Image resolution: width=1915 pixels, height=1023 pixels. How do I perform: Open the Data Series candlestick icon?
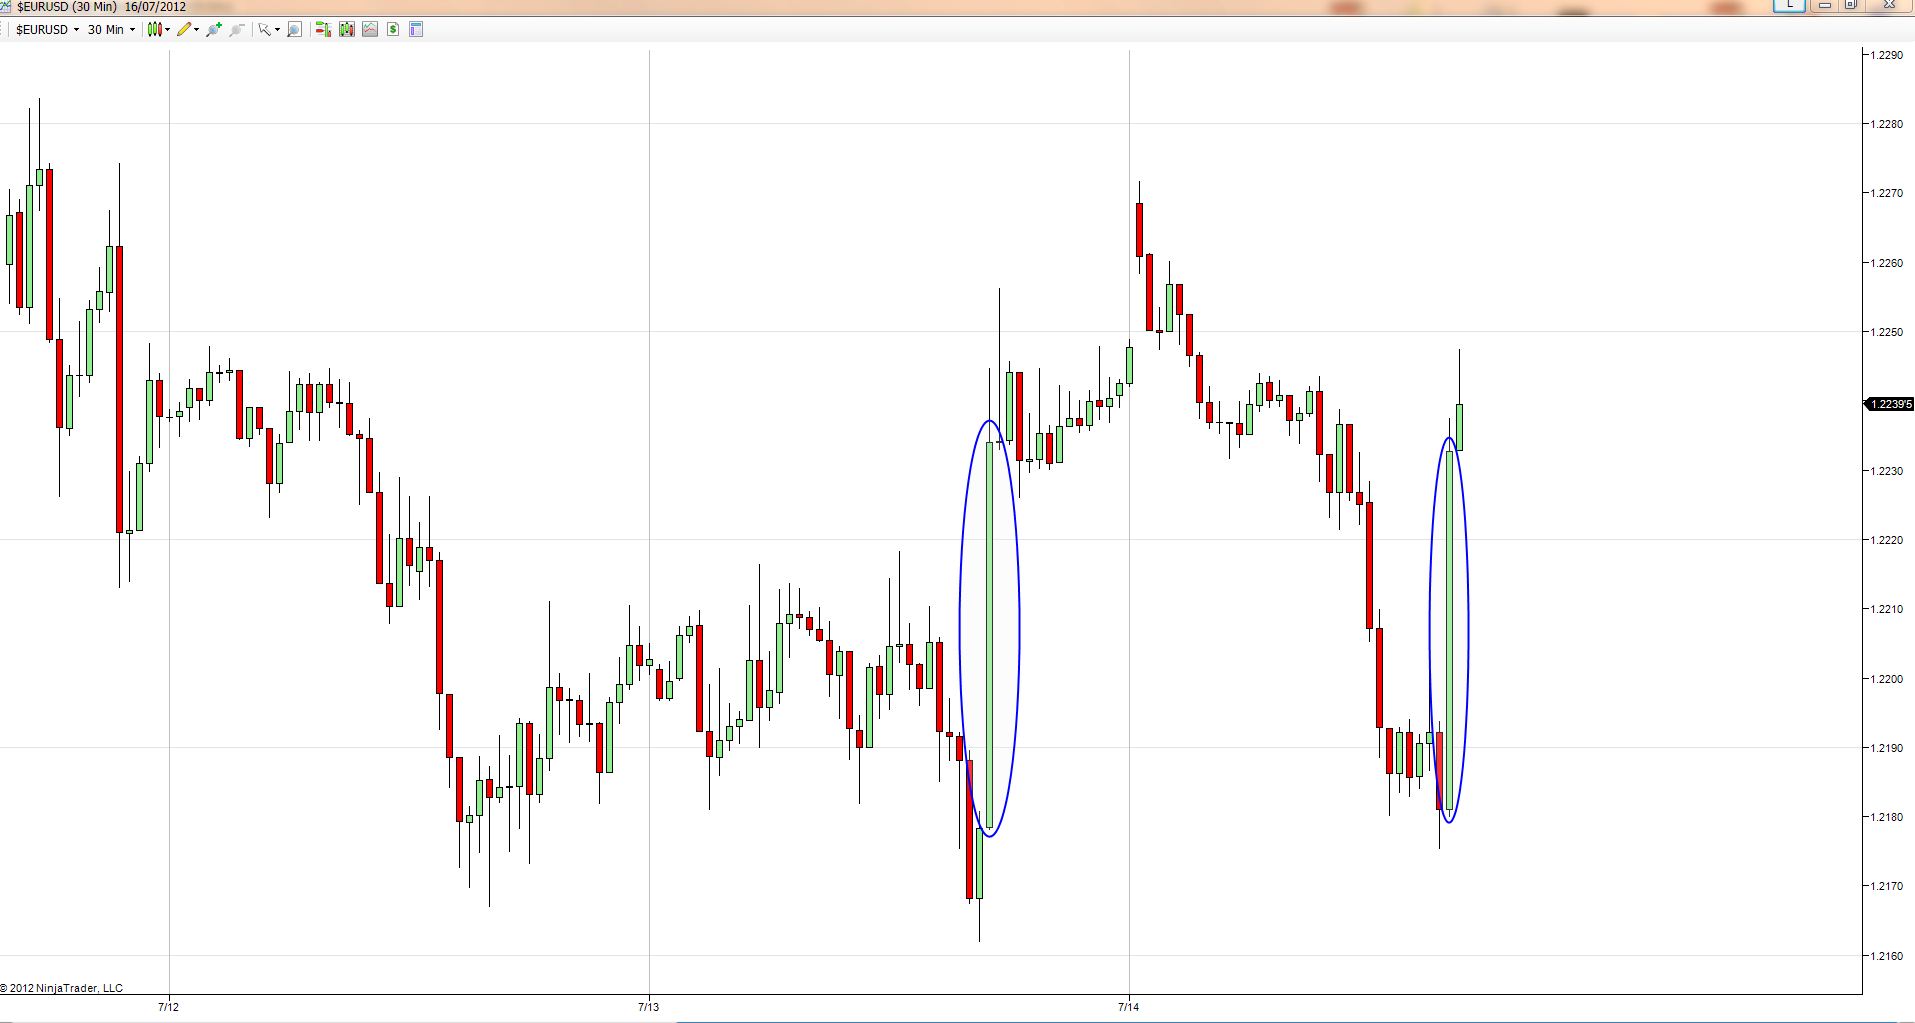pyautogui.click(x=347, y=30)
